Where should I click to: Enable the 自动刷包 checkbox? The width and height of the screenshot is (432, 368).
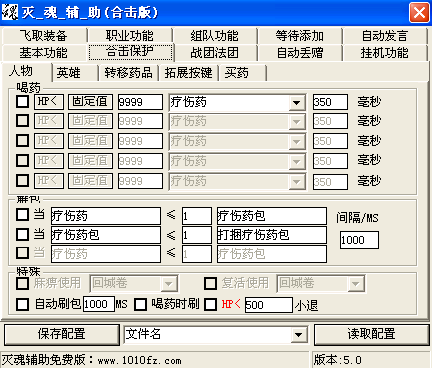(22, 304)
